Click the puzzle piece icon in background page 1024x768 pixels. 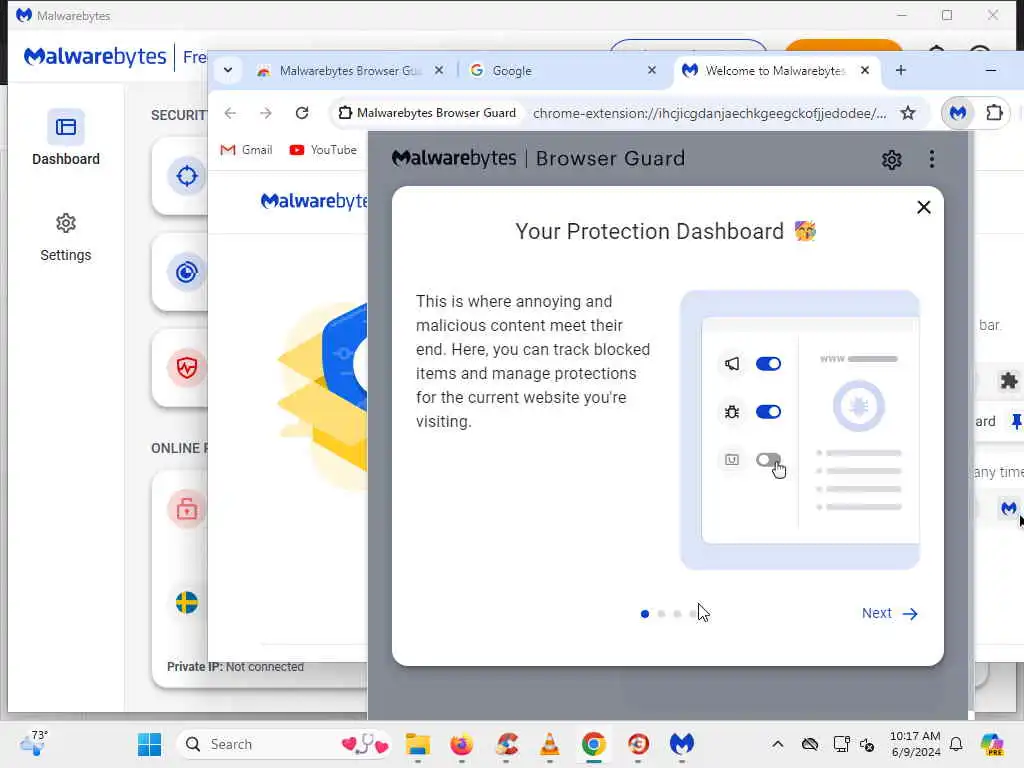click(x=1009, y=381)
